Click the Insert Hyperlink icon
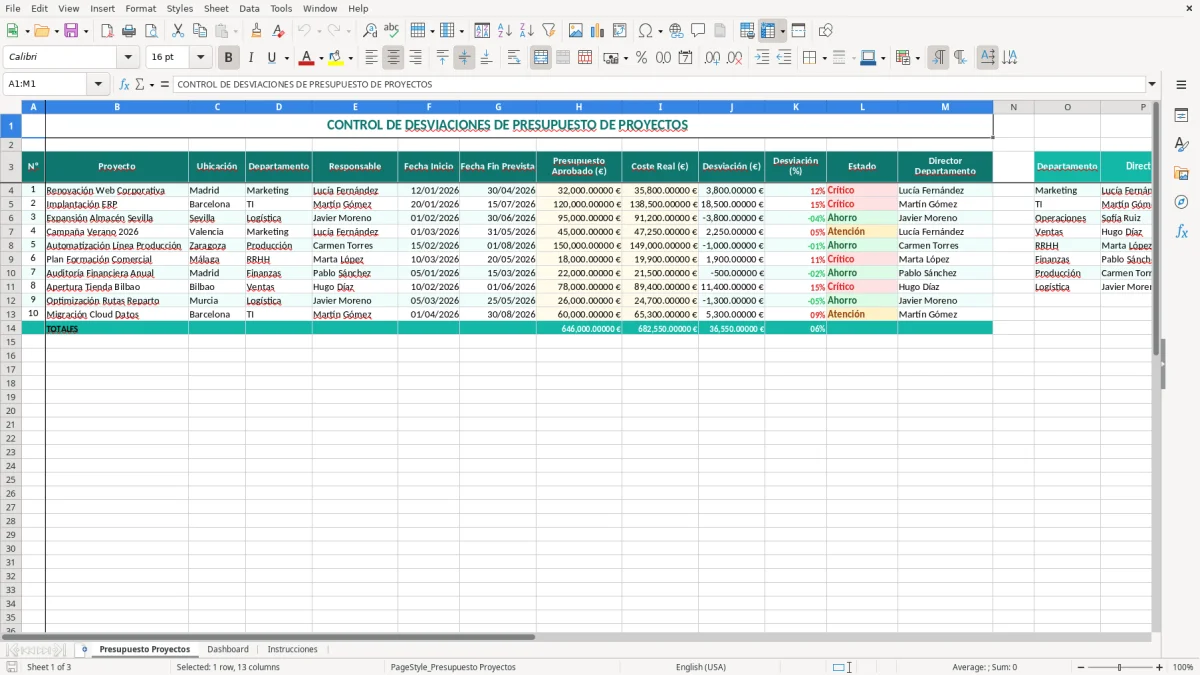The height and width of the screenshot is (675, 1200). coord(676,31)
